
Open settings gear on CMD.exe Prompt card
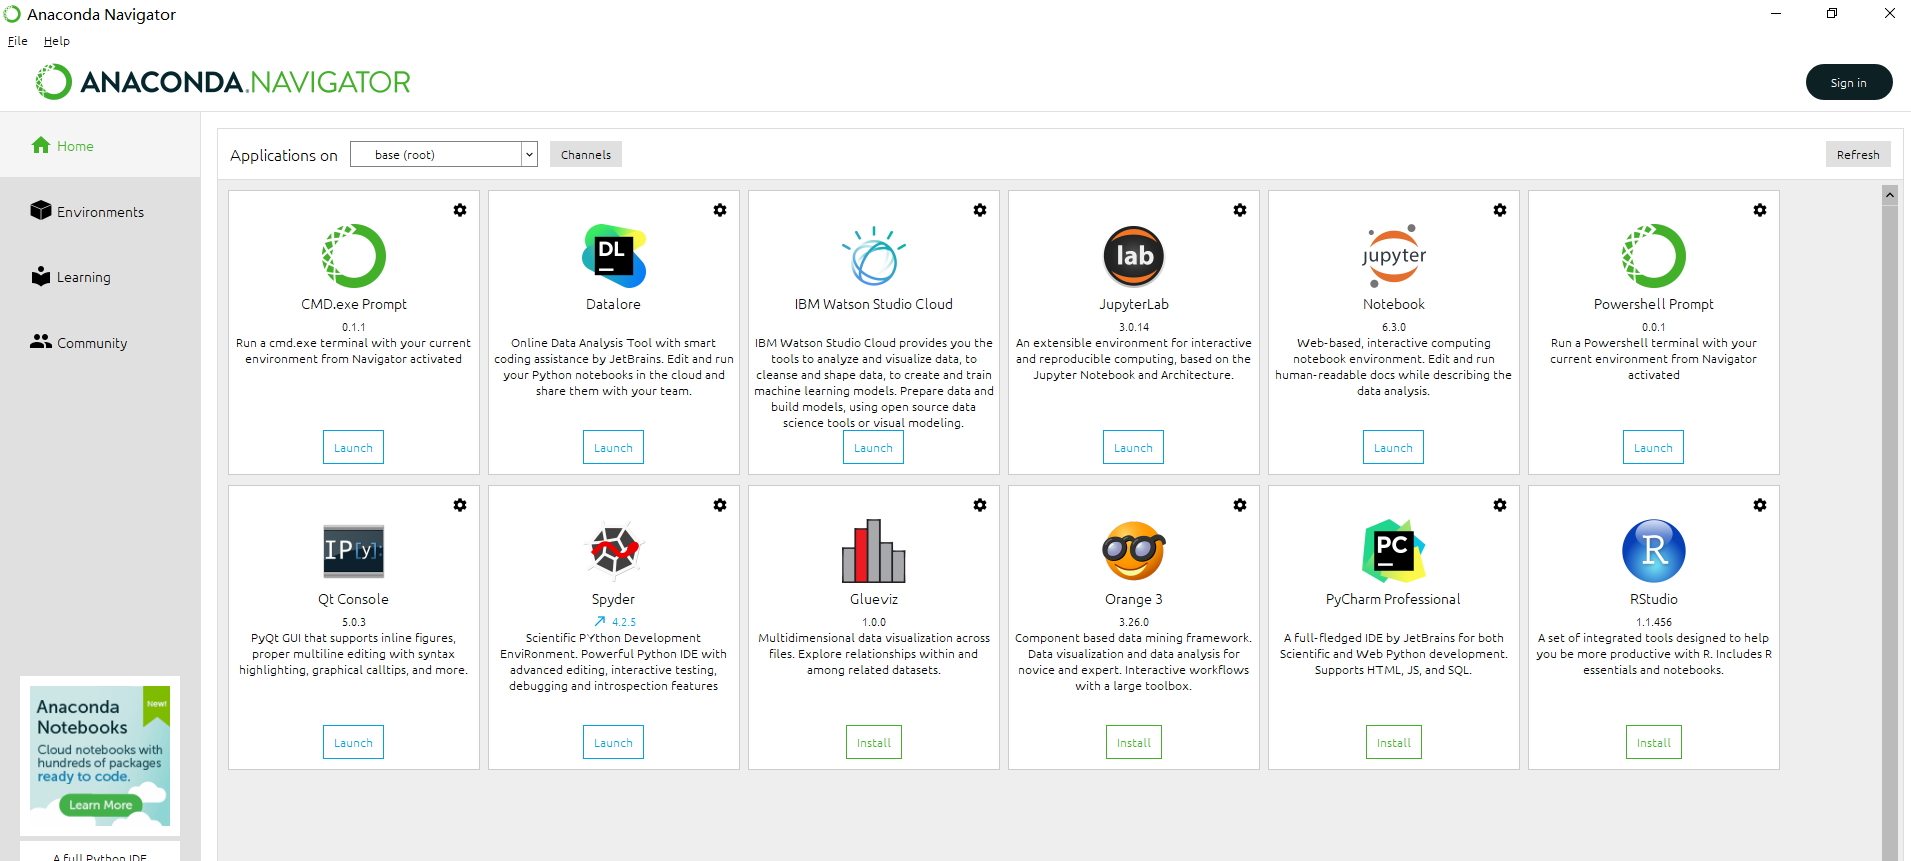tap(460, 210)
